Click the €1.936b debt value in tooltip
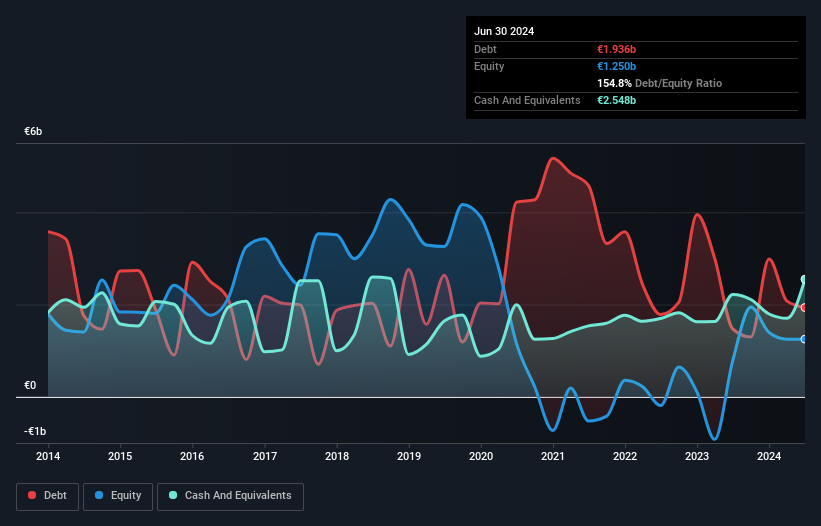 click(x=616, y=49)
